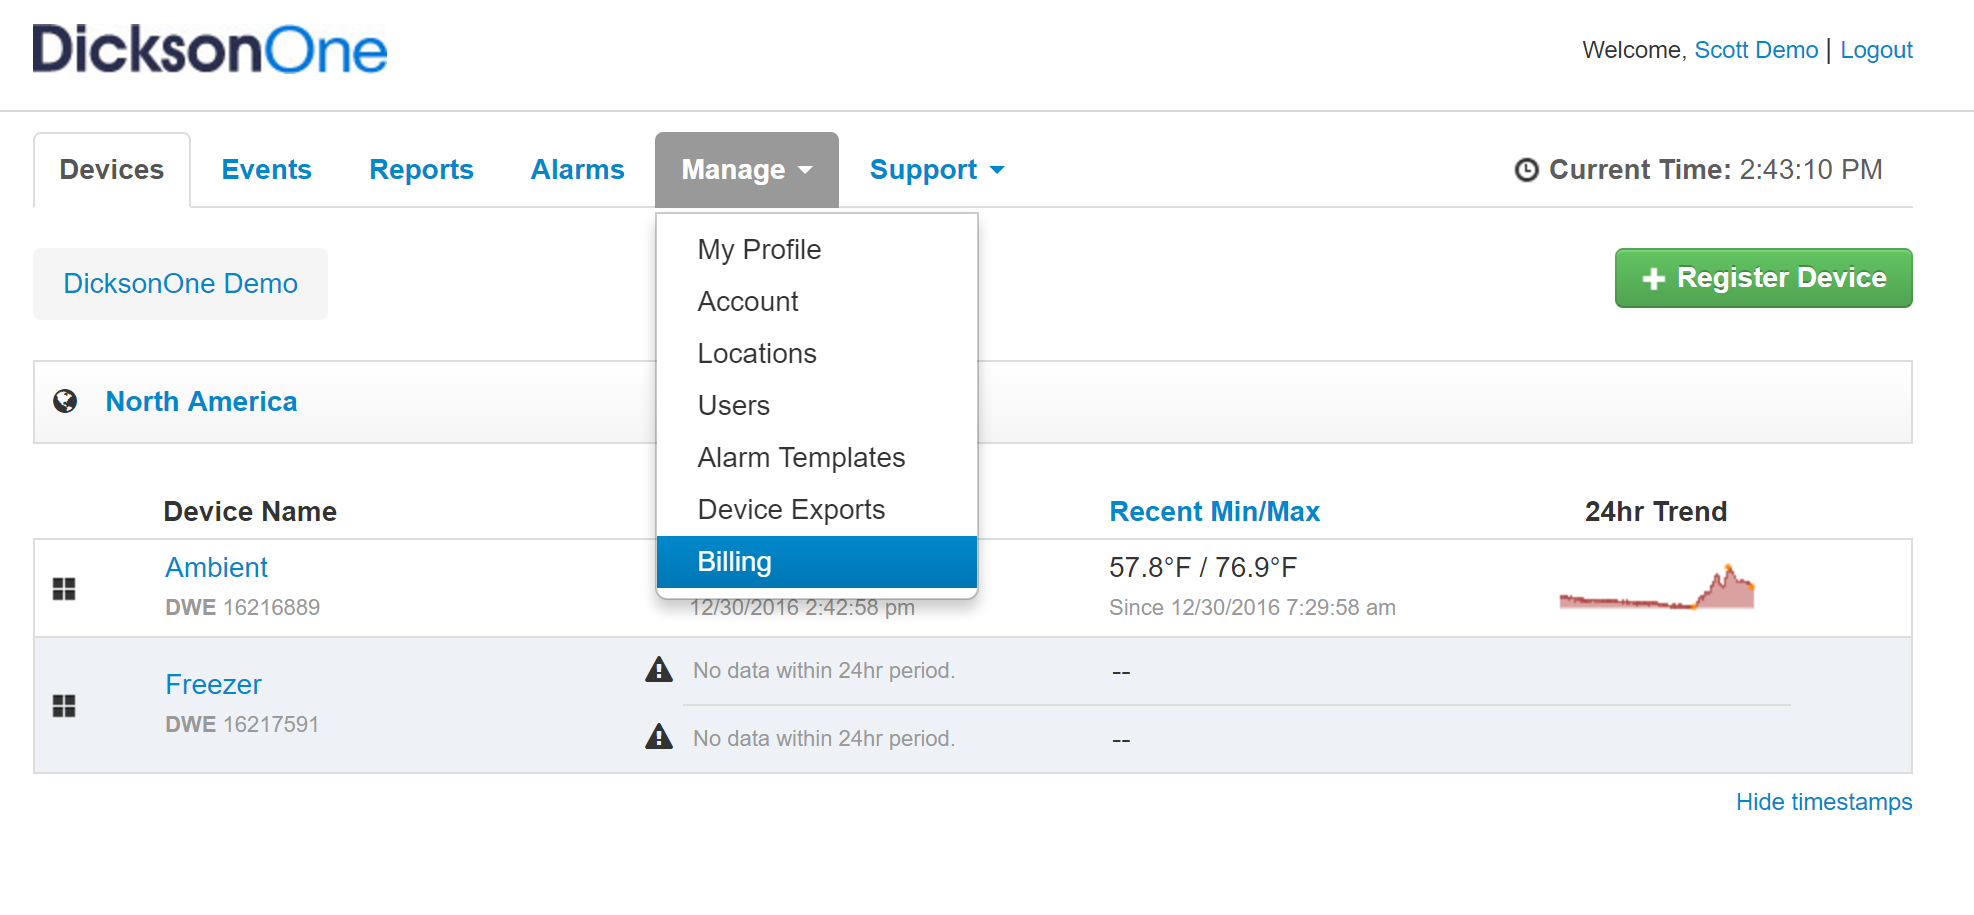Open the Ambient 24hr trend chart
Screen dimensions: 1974x915
tap(1657, 587)
